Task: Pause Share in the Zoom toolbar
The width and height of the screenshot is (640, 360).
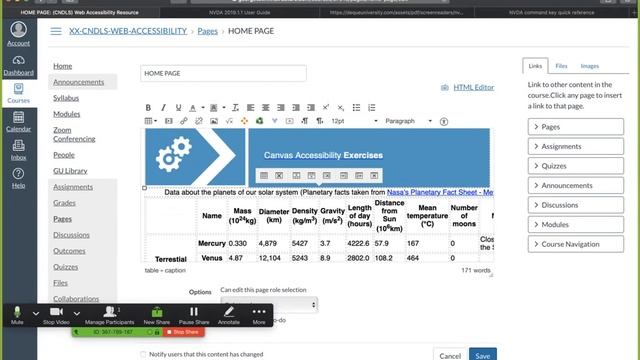Action: [x=194, y=316]
